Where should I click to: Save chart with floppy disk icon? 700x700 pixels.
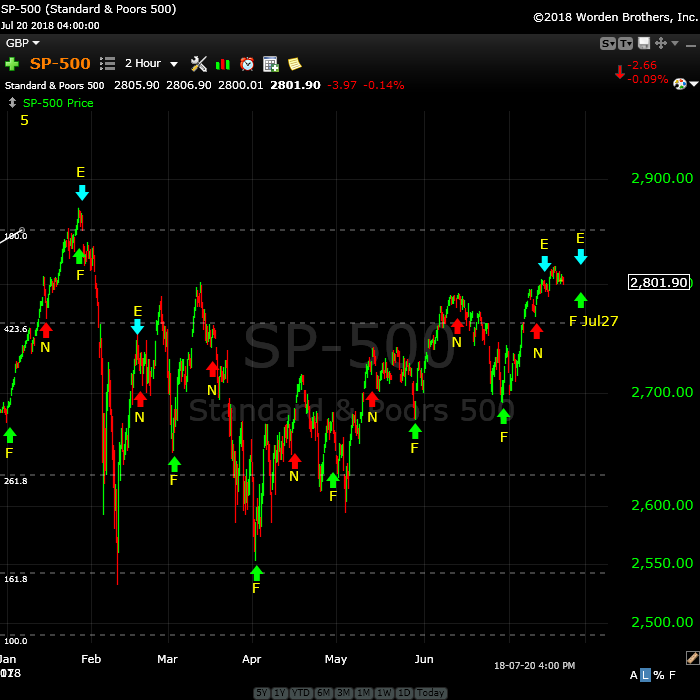[x=644, y=43]
